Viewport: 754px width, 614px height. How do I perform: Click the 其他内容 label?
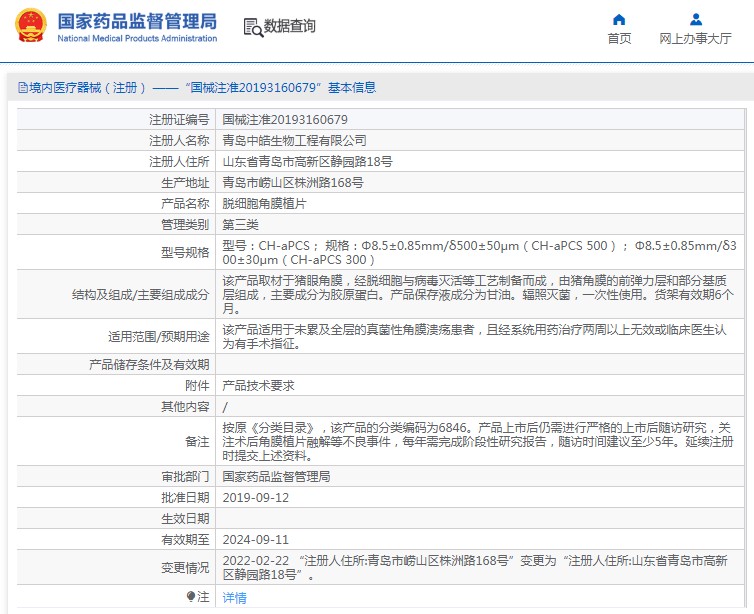click(185, 407)
